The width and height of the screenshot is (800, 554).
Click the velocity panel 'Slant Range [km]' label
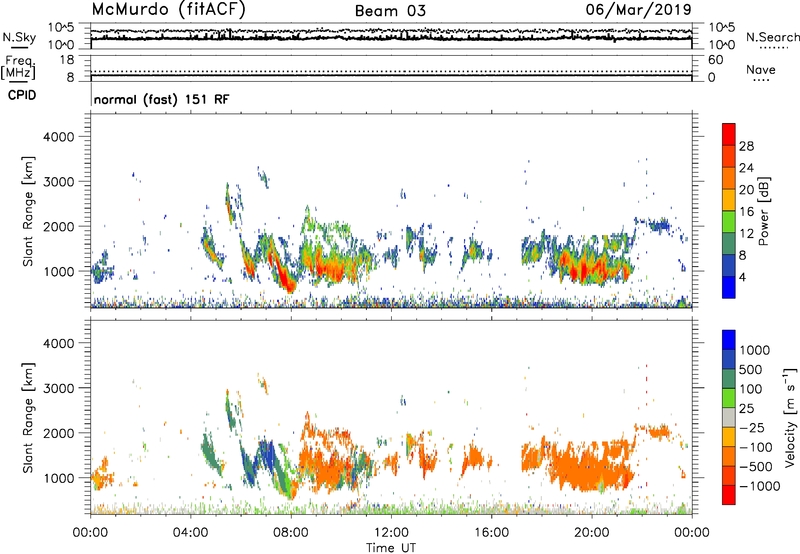tap(28, 418)
